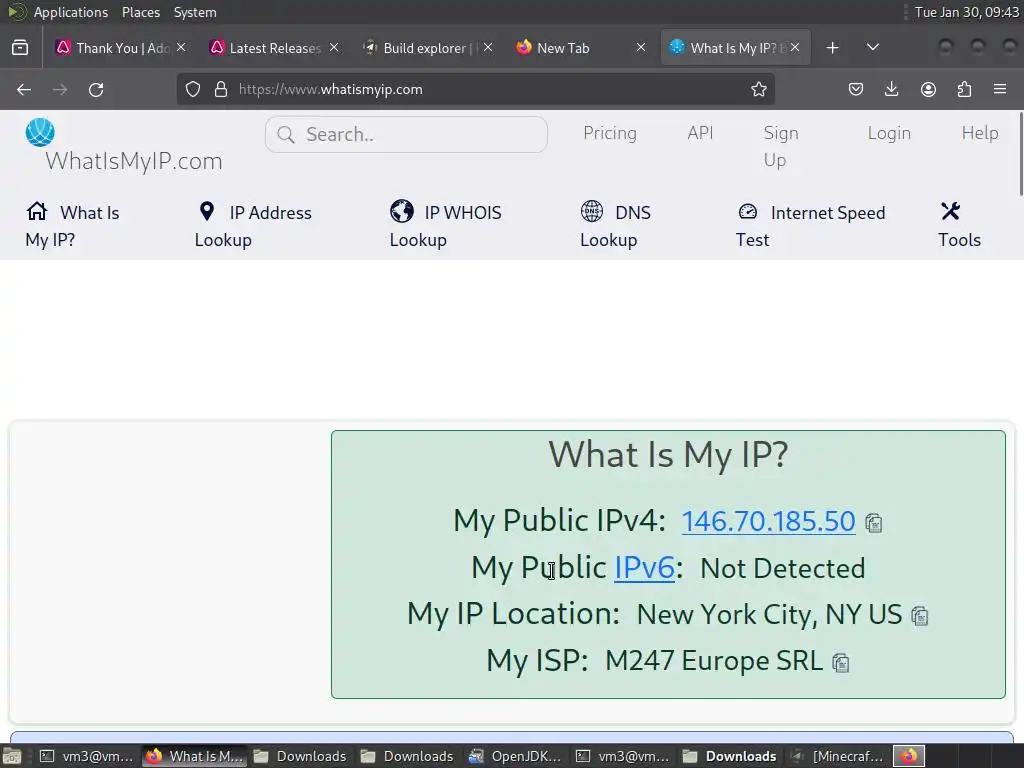Viewport: 1024px width, 768px height.
Task: Open Minecraft window from taskbar
Action: click(838, 756)
